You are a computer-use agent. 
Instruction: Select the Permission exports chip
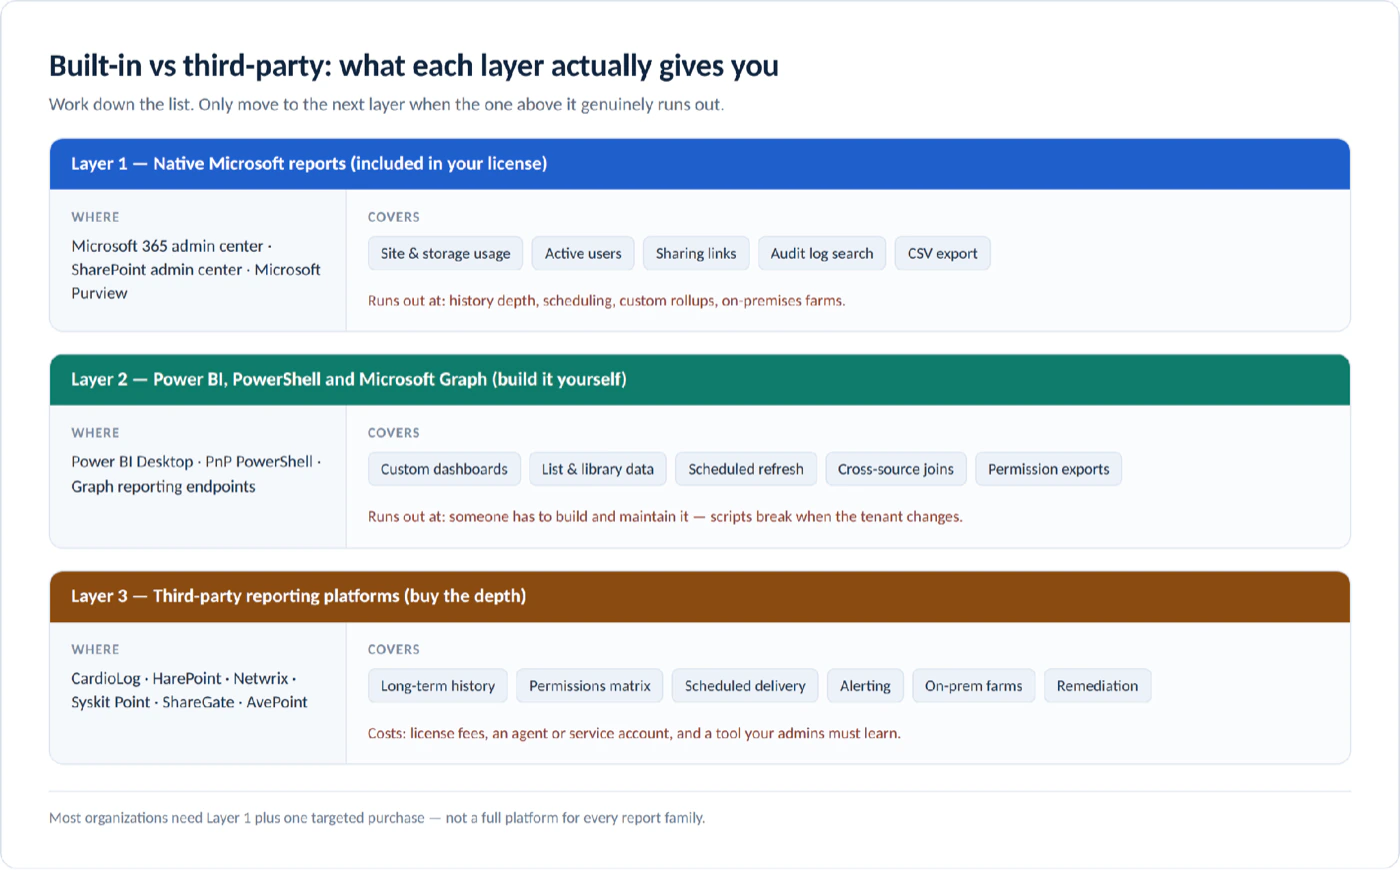coord(1049,469)
